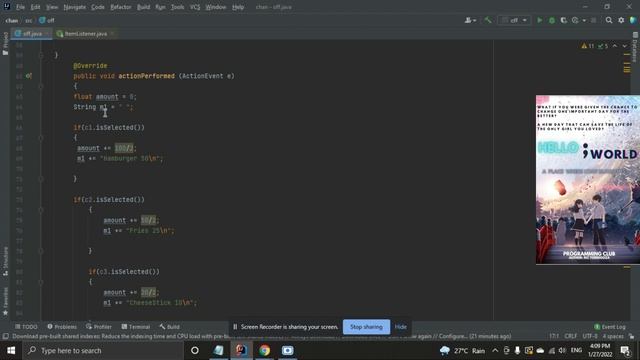Open the Edit menu

click(x=36, y=7)
